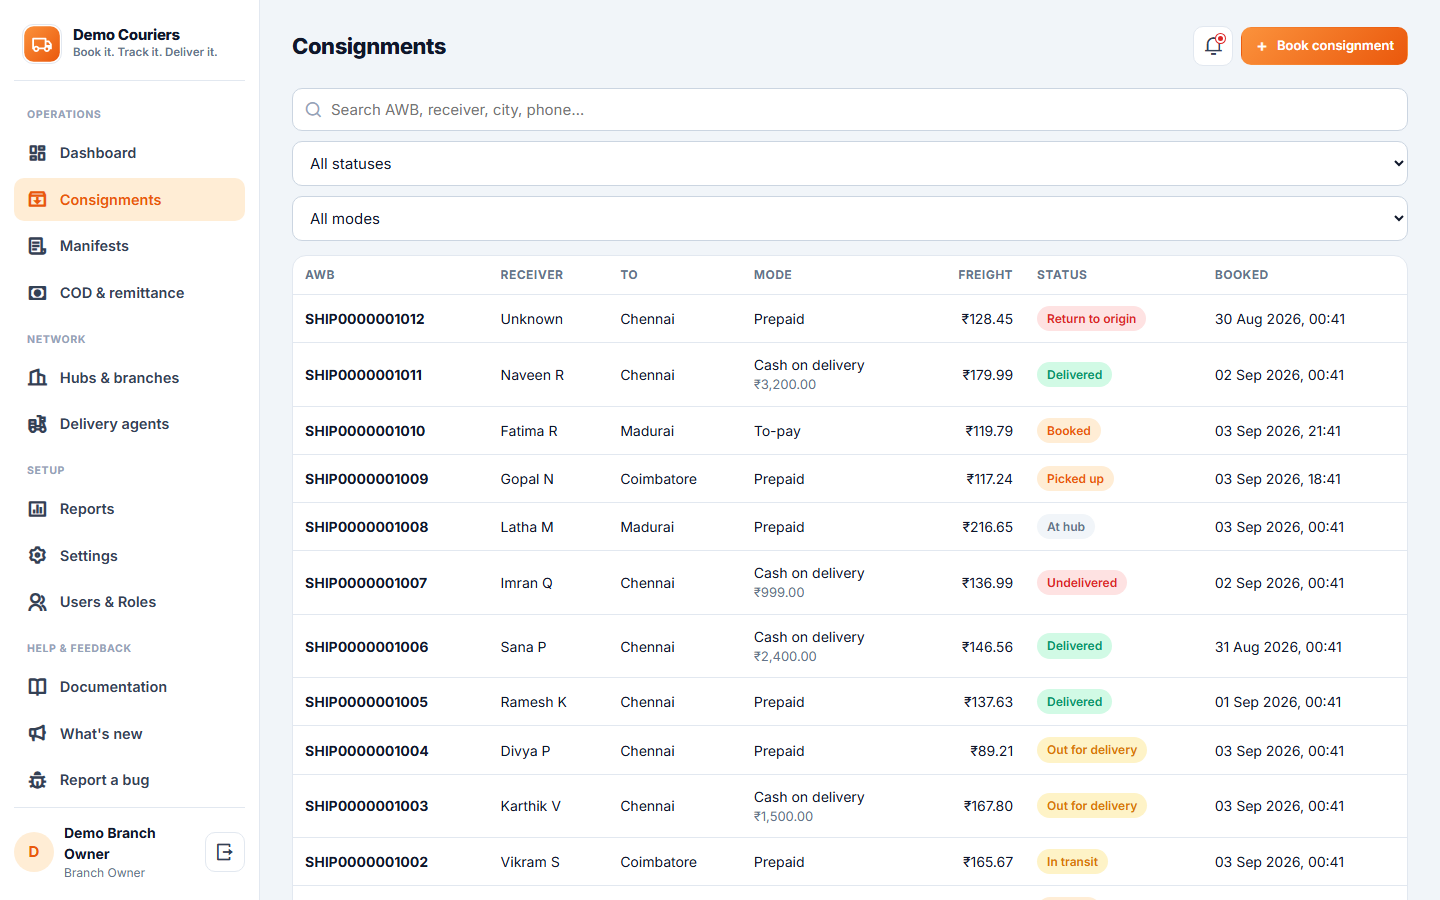Click receiver name Karthik V
1440x900 pixels.
(531, 806)
